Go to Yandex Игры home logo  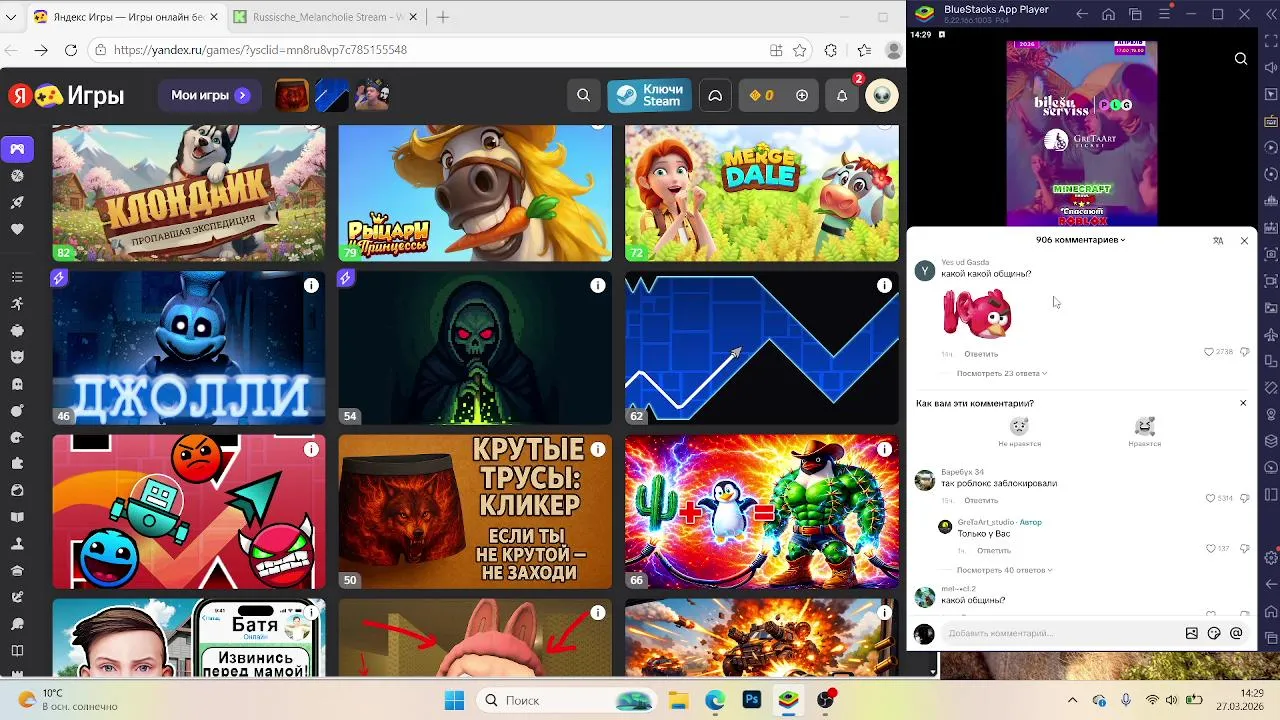click(67, 95)
